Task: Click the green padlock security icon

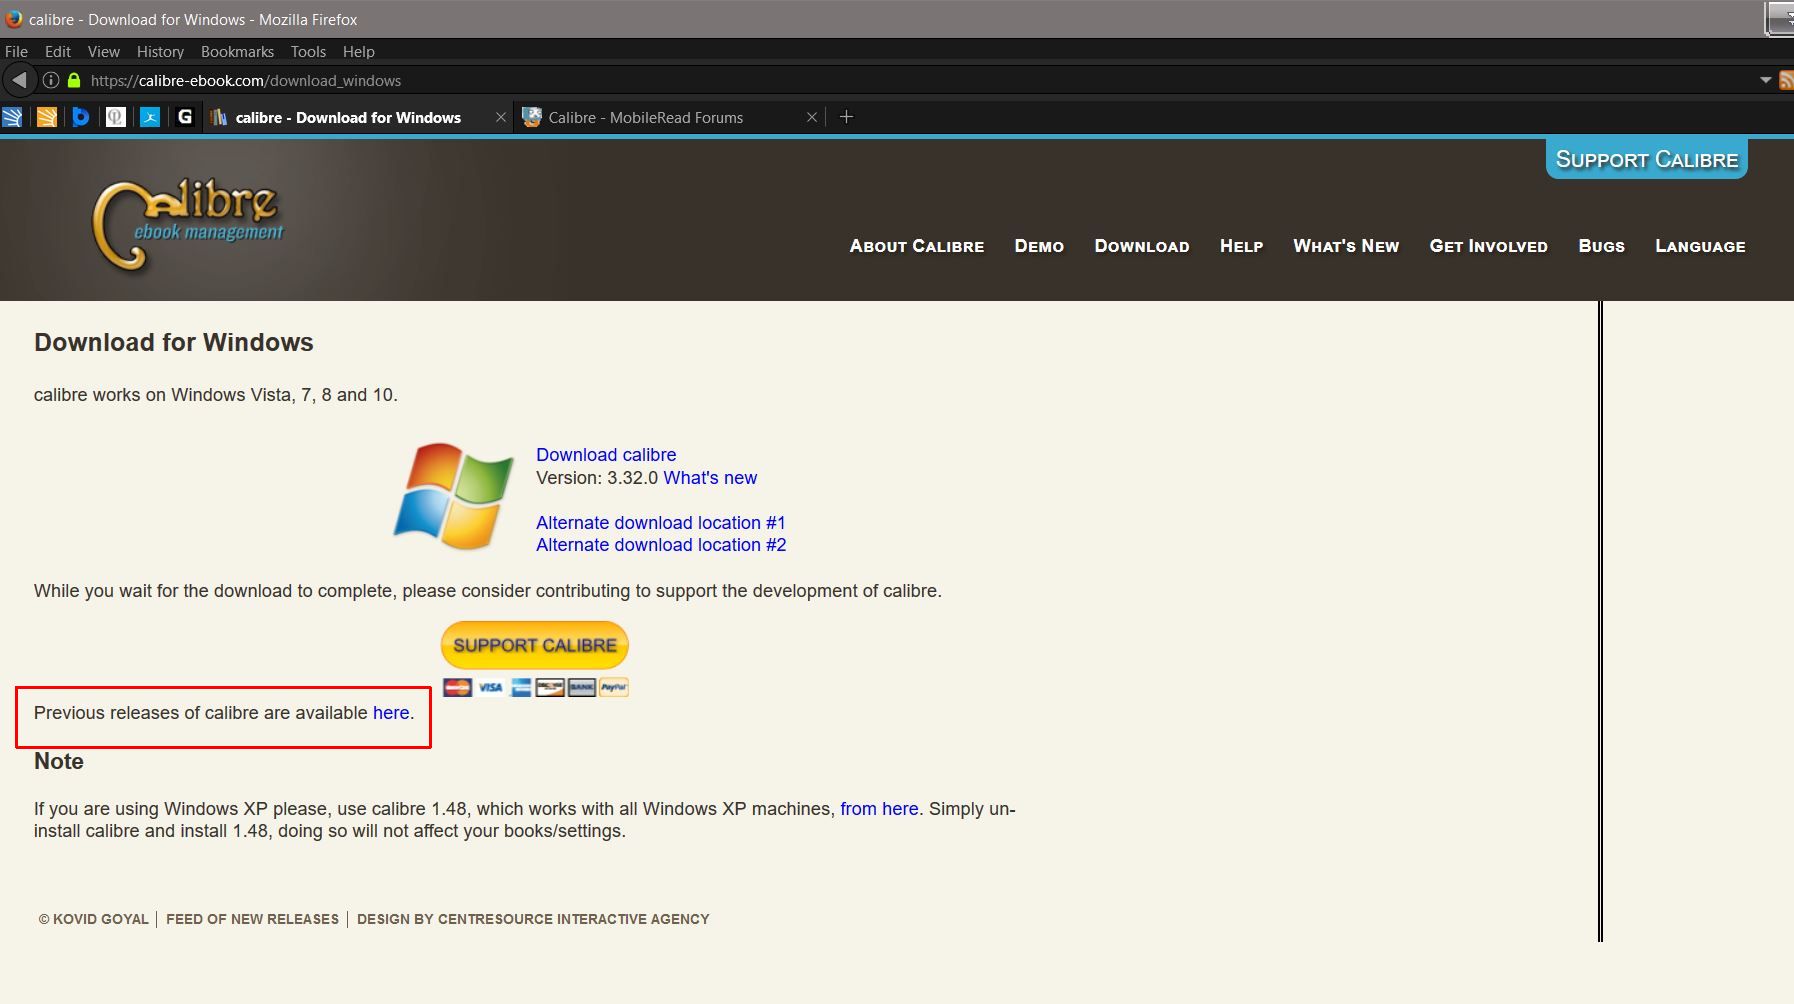Action: coord(74,80)
